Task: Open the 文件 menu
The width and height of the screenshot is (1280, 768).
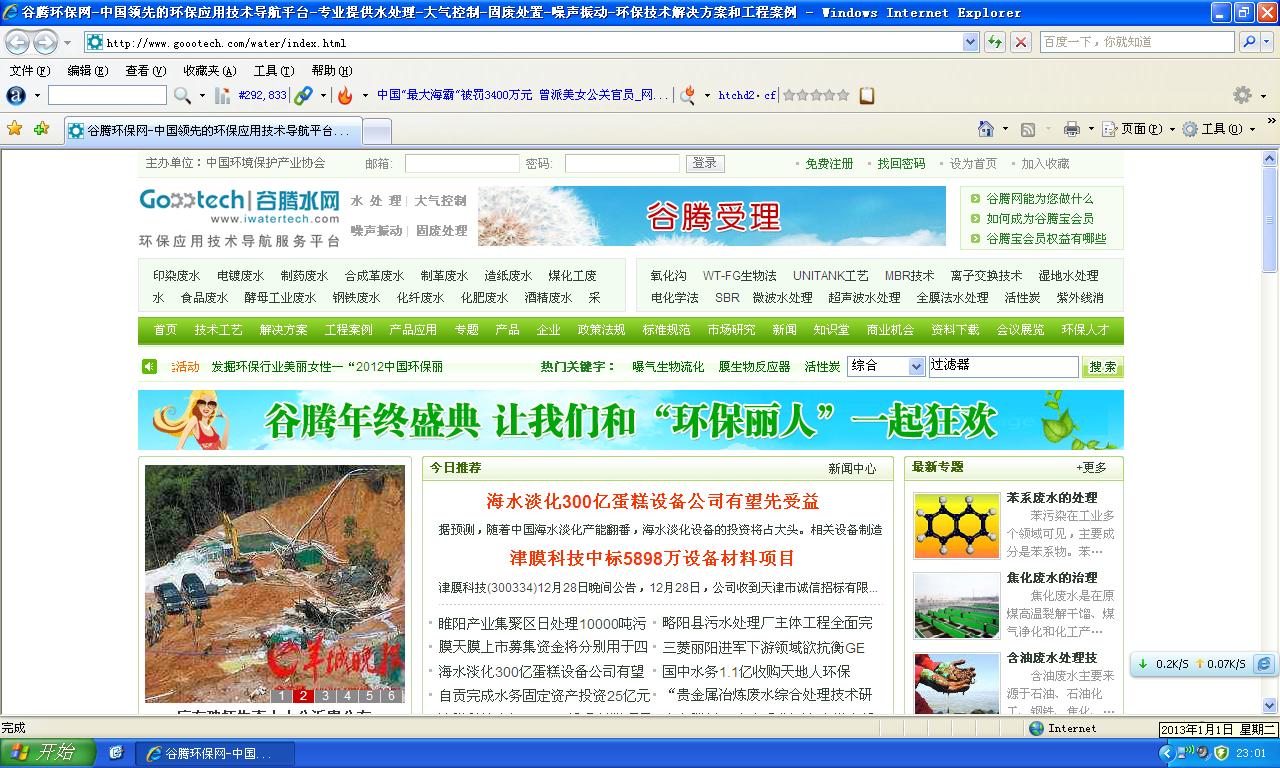Action: (29, 71)
